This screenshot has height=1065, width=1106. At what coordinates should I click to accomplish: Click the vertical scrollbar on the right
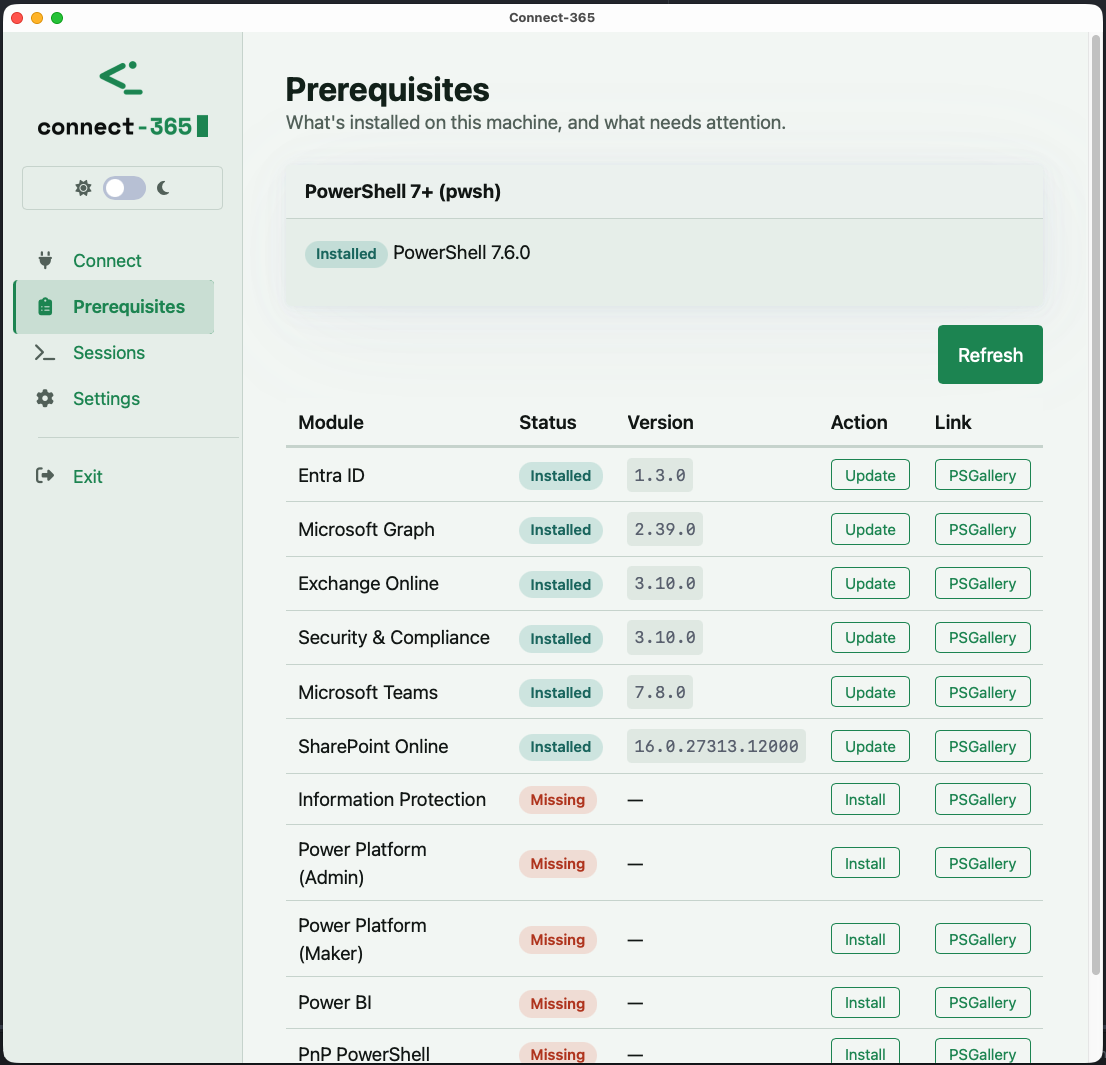1096,504
